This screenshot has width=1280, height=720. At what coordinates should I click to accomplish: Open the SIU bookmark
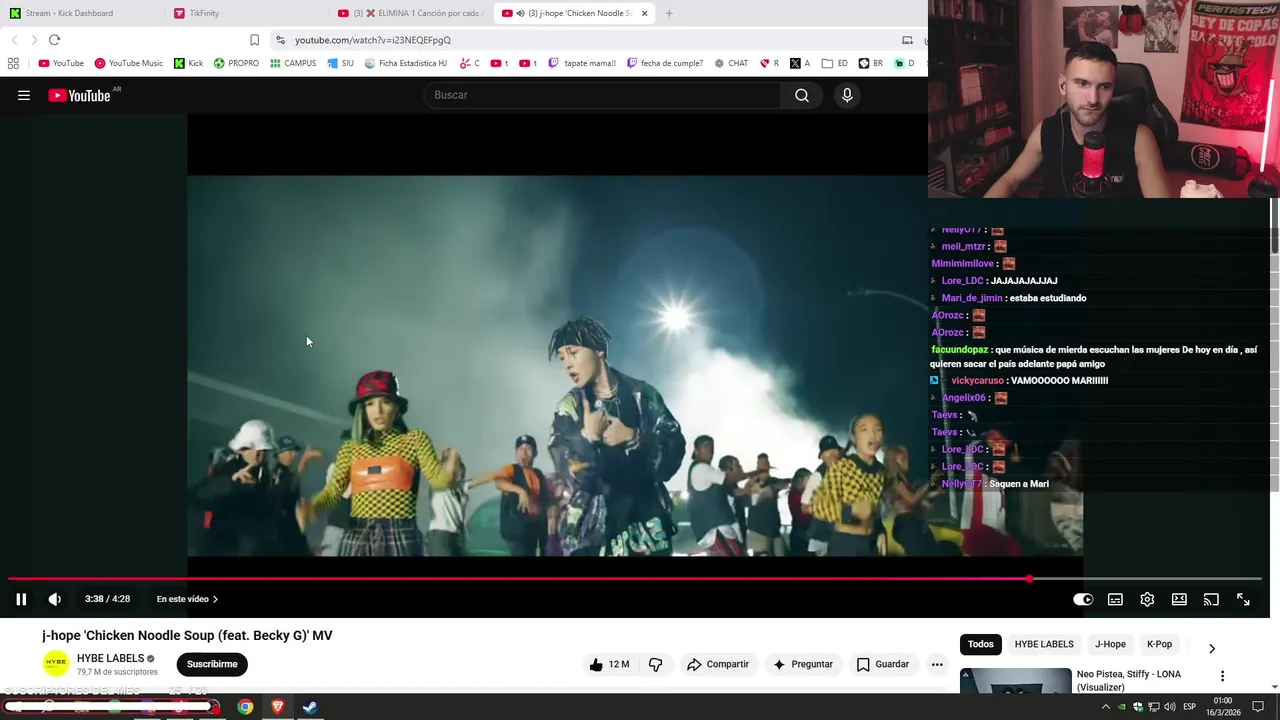(x=340, y=63)
